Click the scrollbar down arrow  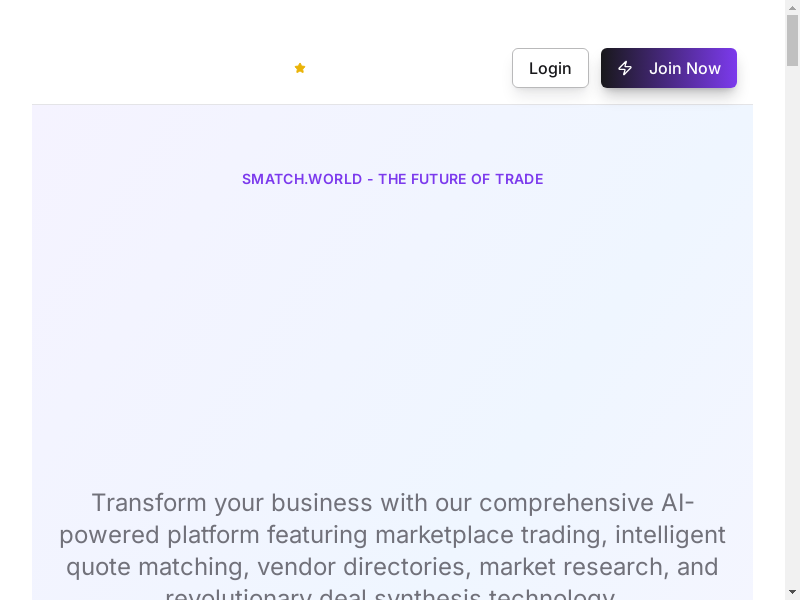pos(792,592)
